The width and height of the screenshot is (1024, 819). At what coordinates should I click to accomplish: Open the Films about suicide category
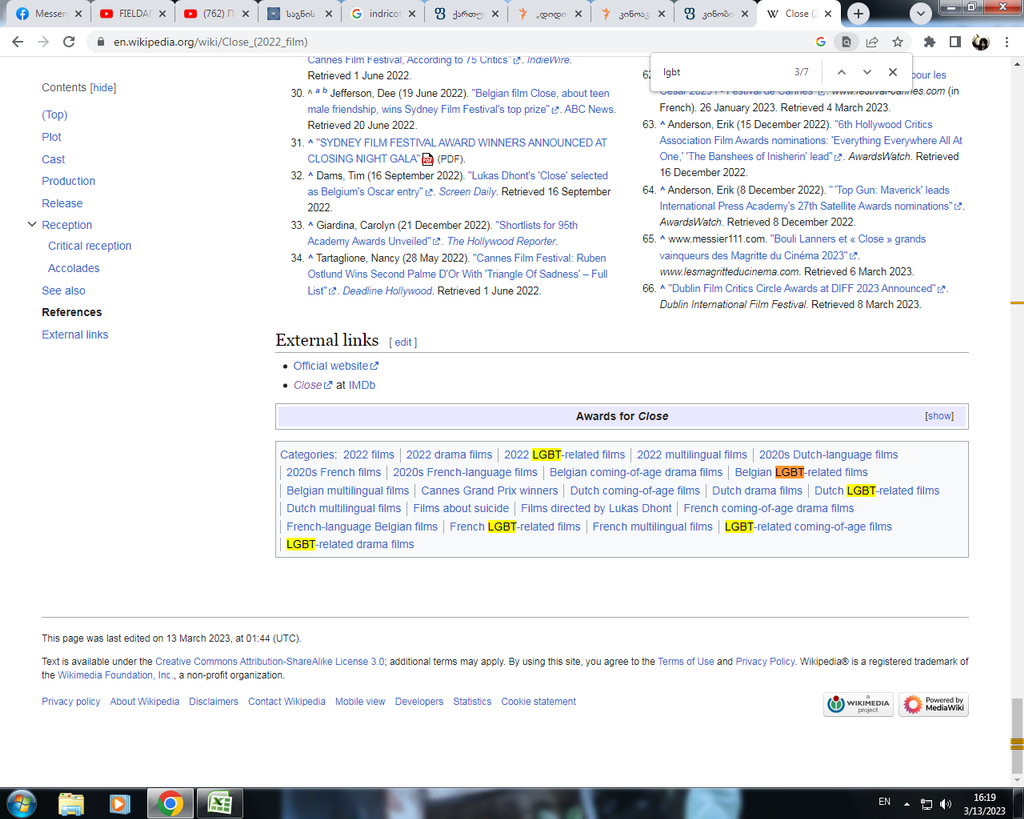point(460,508)
